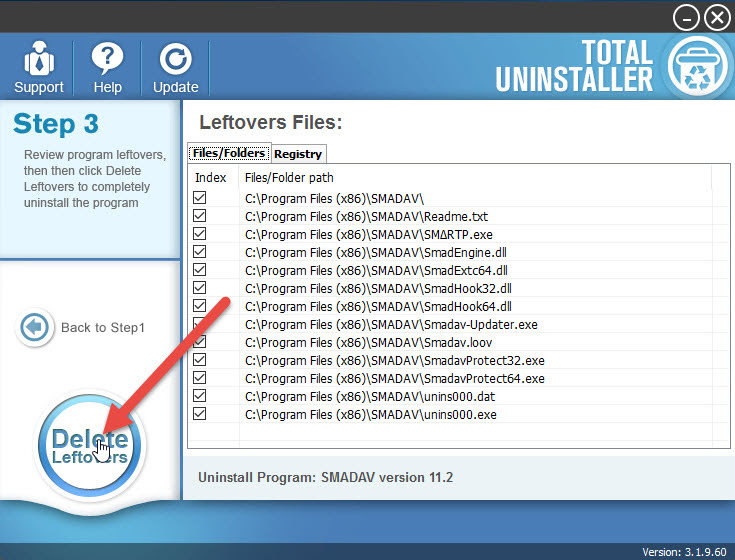Click the Back to Step1 arrow icon
This screenshot has height=560, width=735.
(35, 327)
